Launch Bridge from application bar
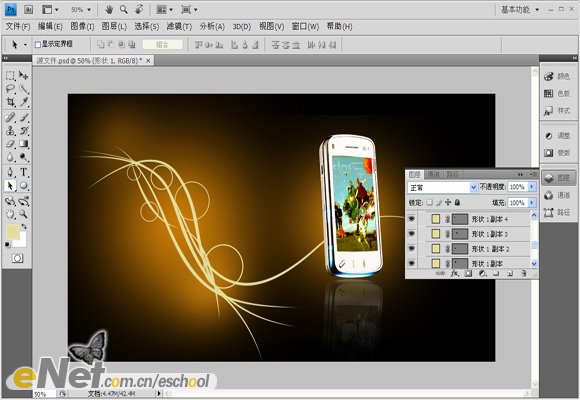The image size is (580, 400). coord(28,10)
